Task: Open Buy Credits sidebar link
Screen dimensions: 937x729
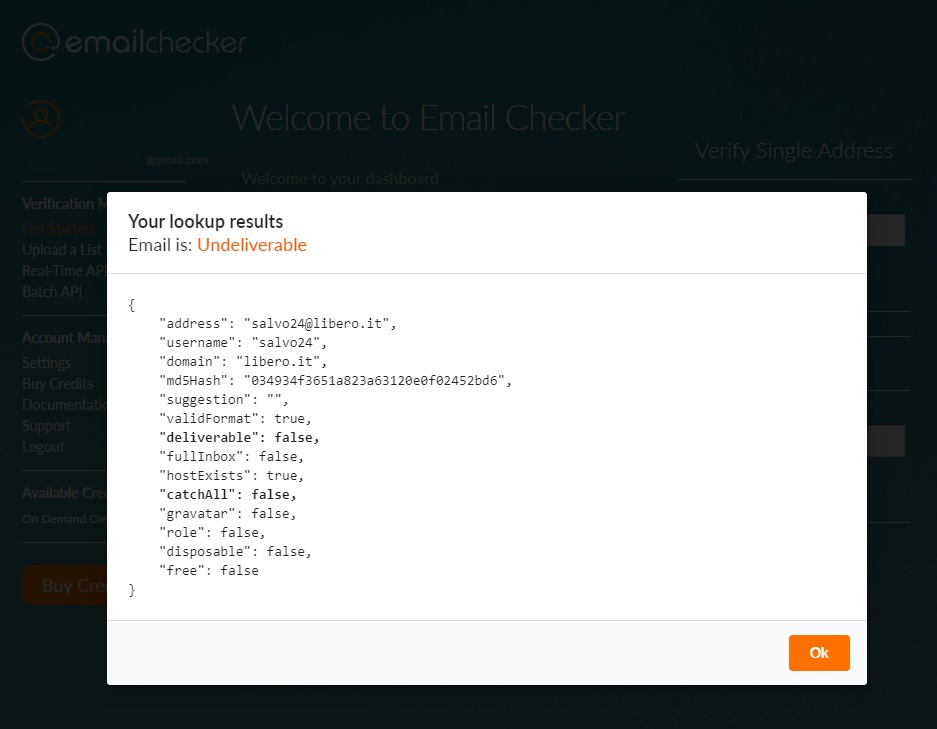Action: [58, 384]
